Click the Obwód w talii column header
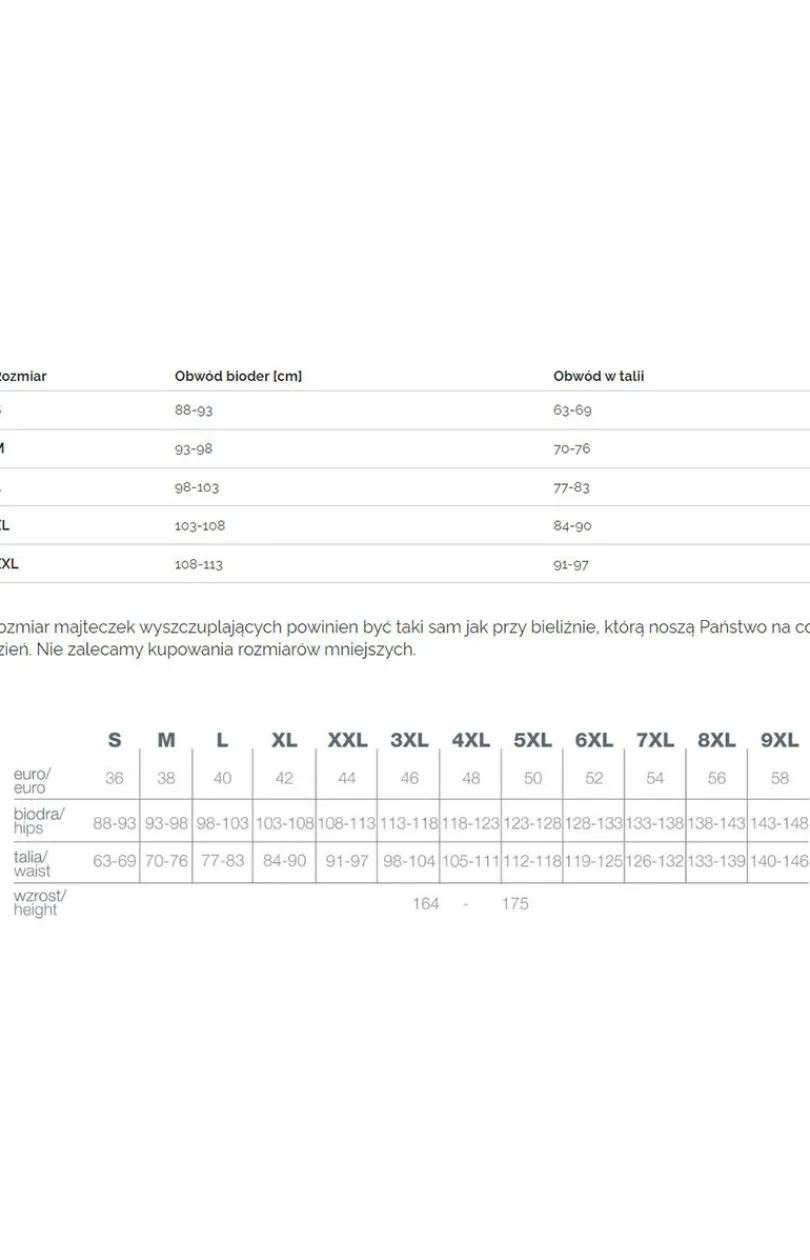Image resolution: width=810 pixels, height=1260 pixels. (x=599, y=376)
